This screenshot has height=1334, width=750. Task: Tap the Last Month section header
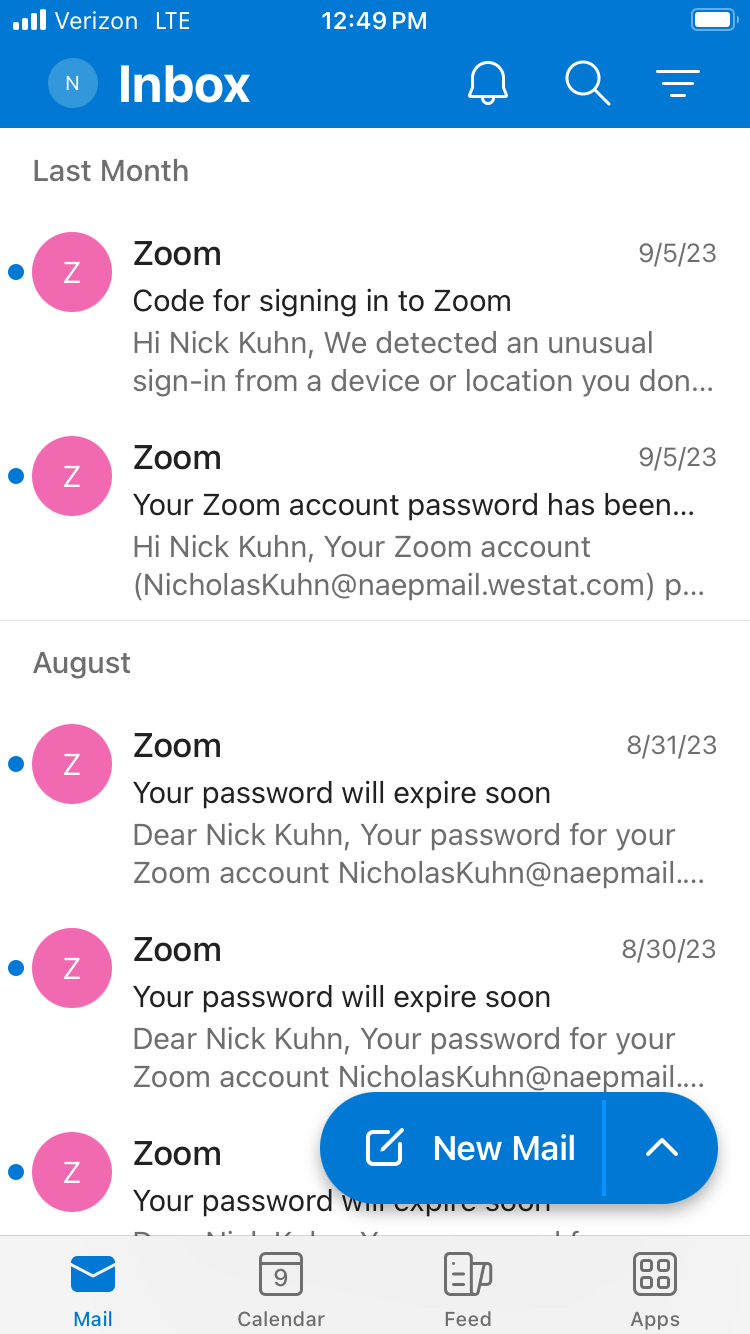point(111,171)
